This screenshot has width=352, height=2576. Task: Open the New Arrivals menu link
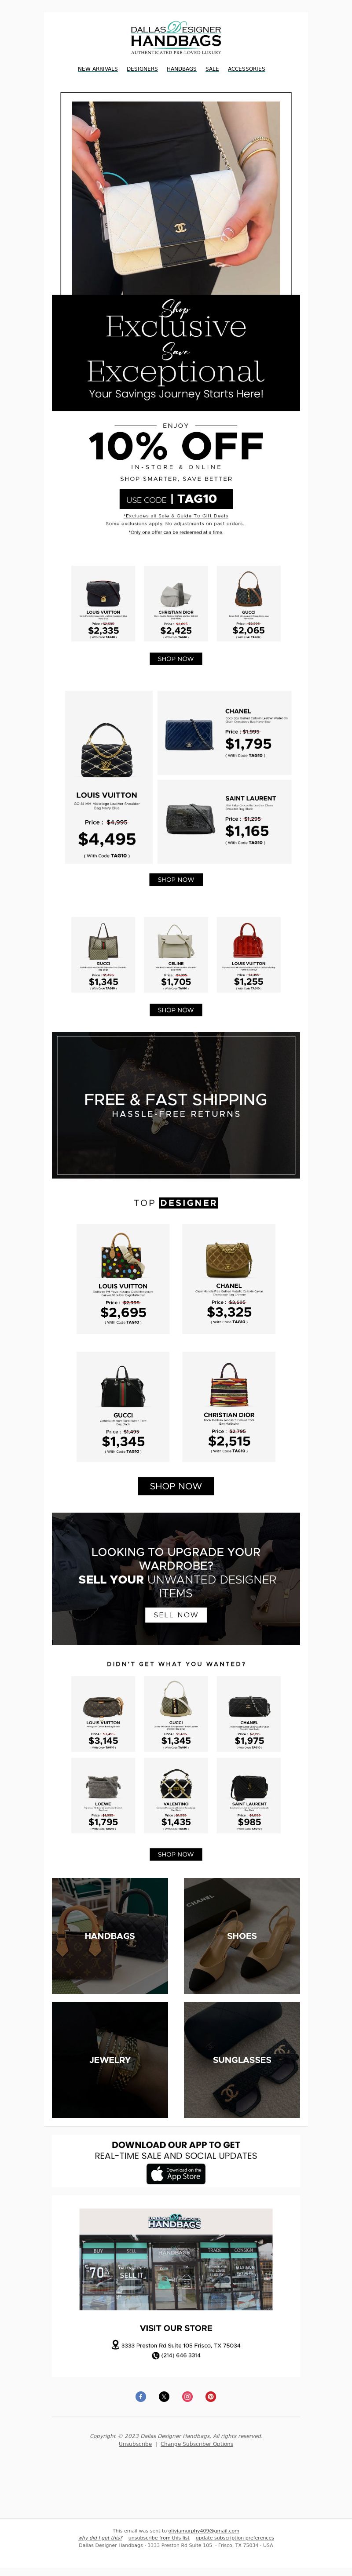click(98, 69)
